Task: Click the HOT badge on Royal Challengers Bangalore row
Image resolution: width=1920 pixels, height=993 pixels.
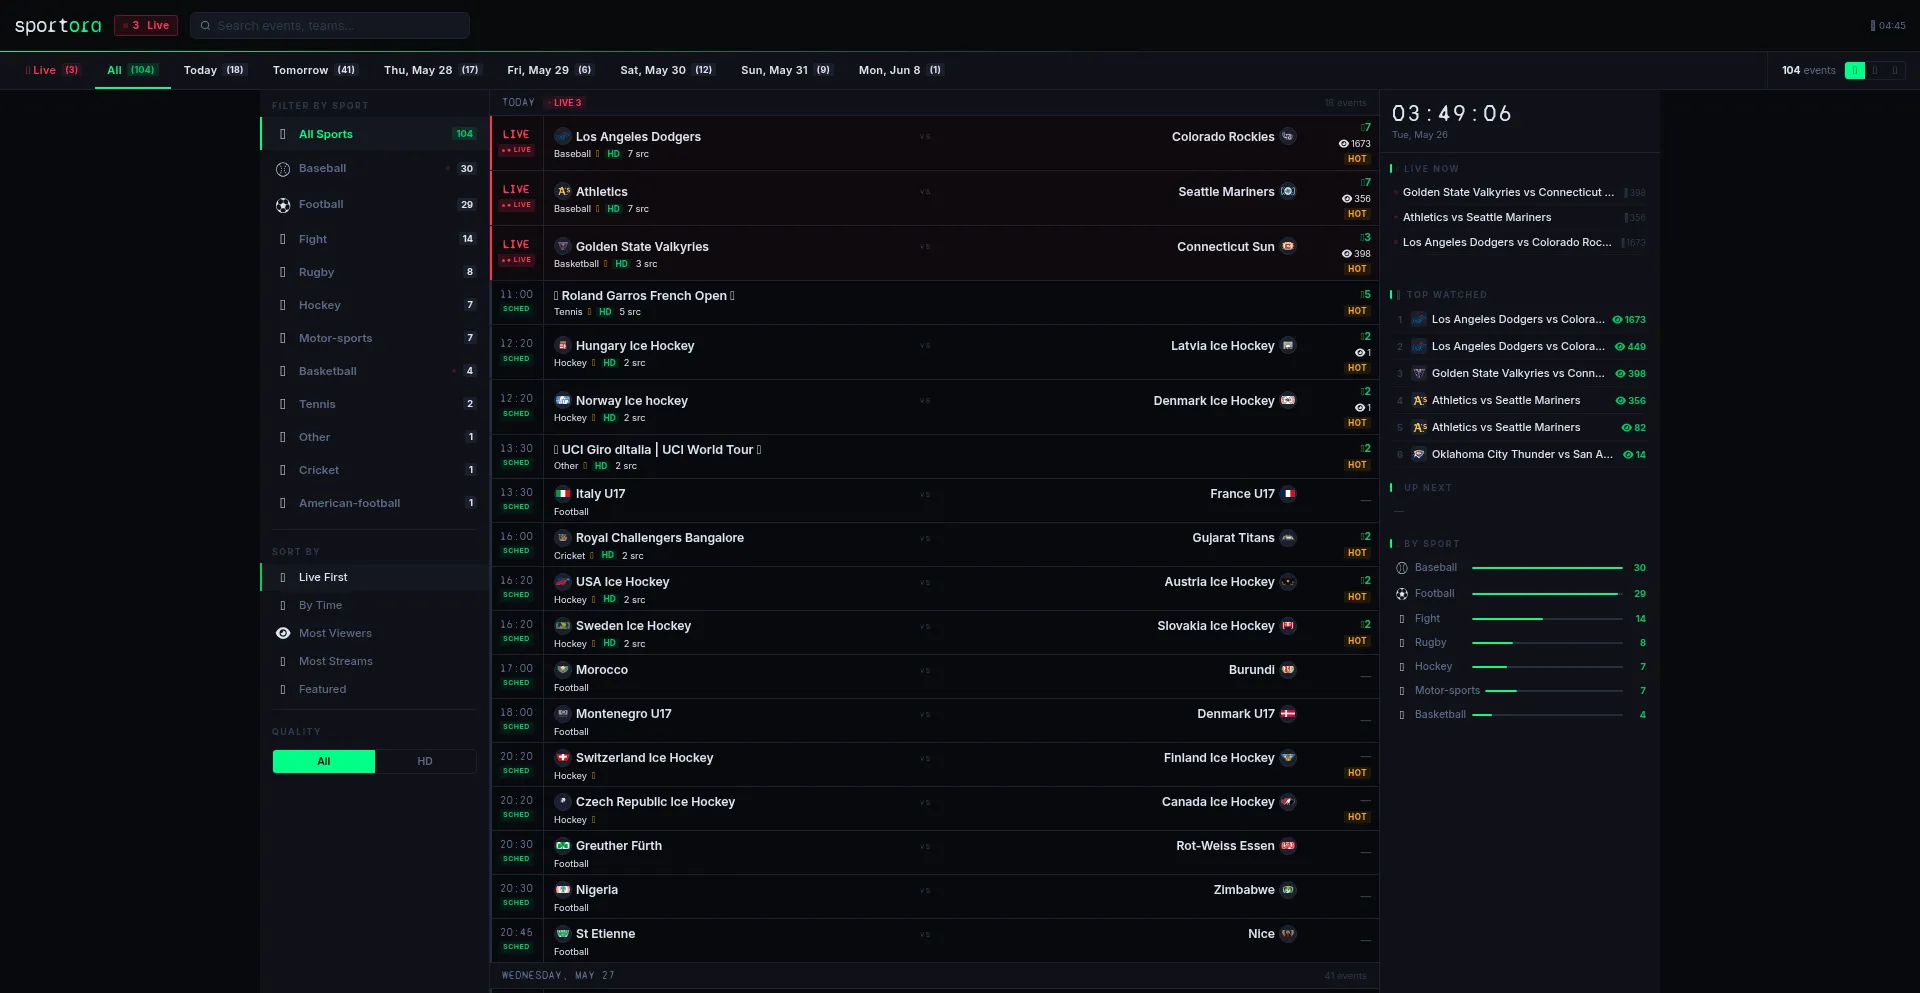Action: point(1357,553)
